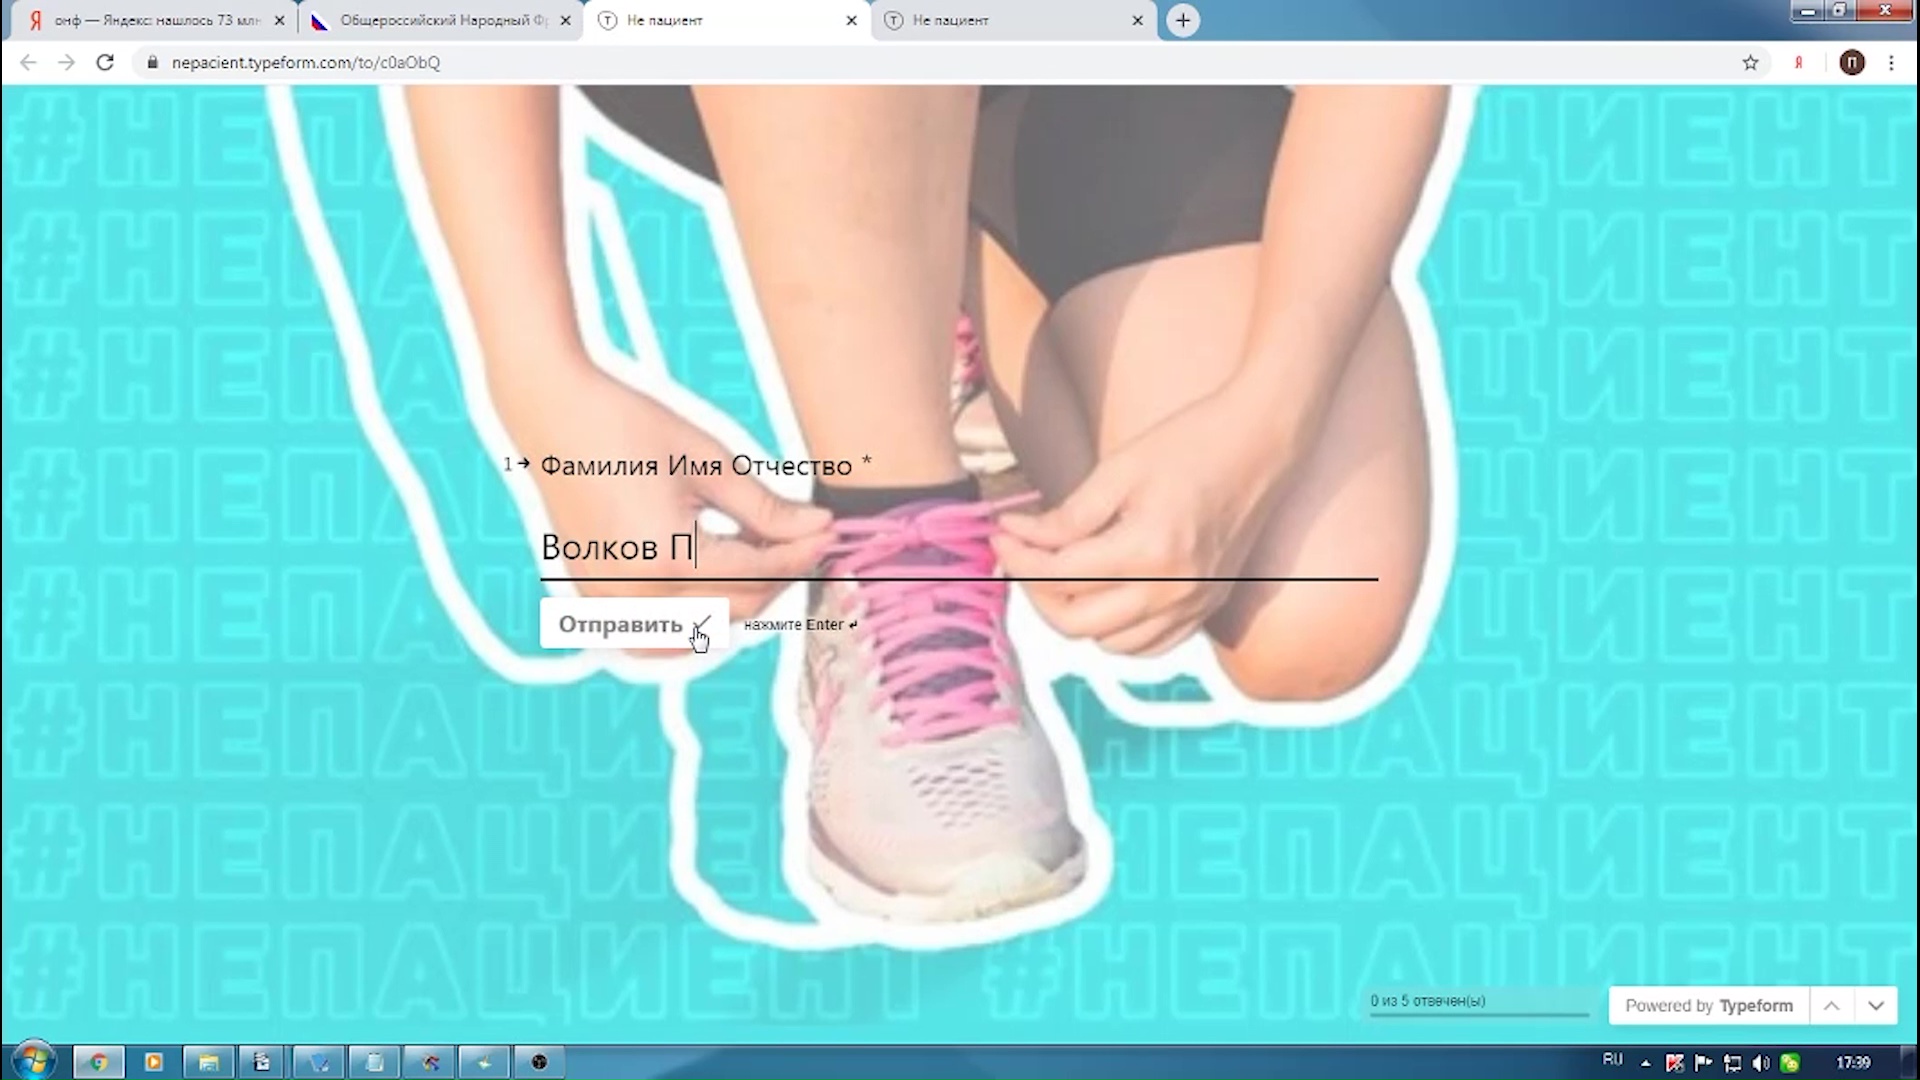The height and width of the screenshot is (1080, 1920).
Task: Open the Windows Start menu
Action: 33,1060
